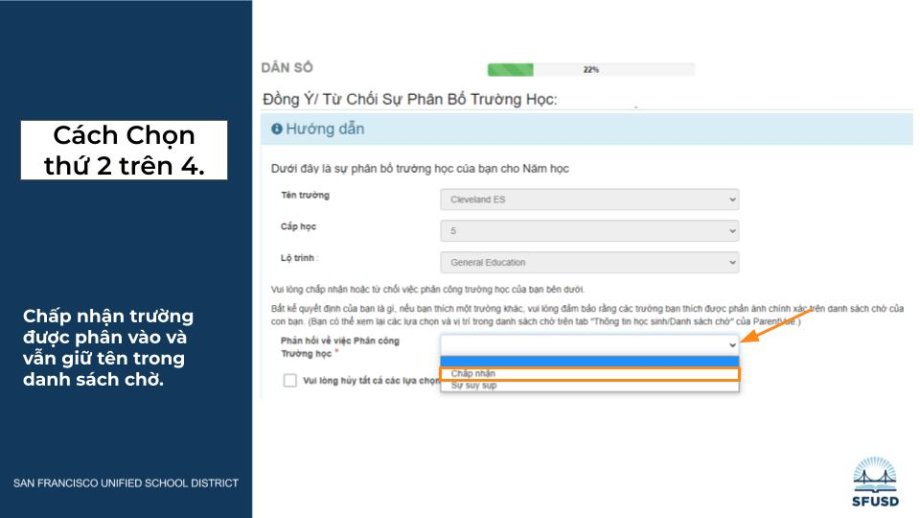Open the Tên trường dropdown showing Cleveland ES
Image resolution: width=920 pixels, height=518 pixels.
[589, 199]
